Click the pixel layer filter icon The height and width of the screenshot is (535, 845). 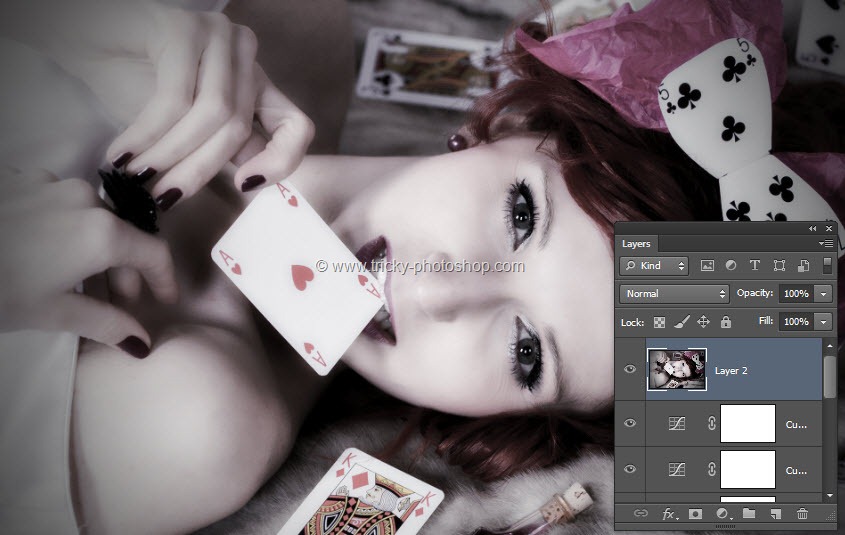click(x=707, y=266)
